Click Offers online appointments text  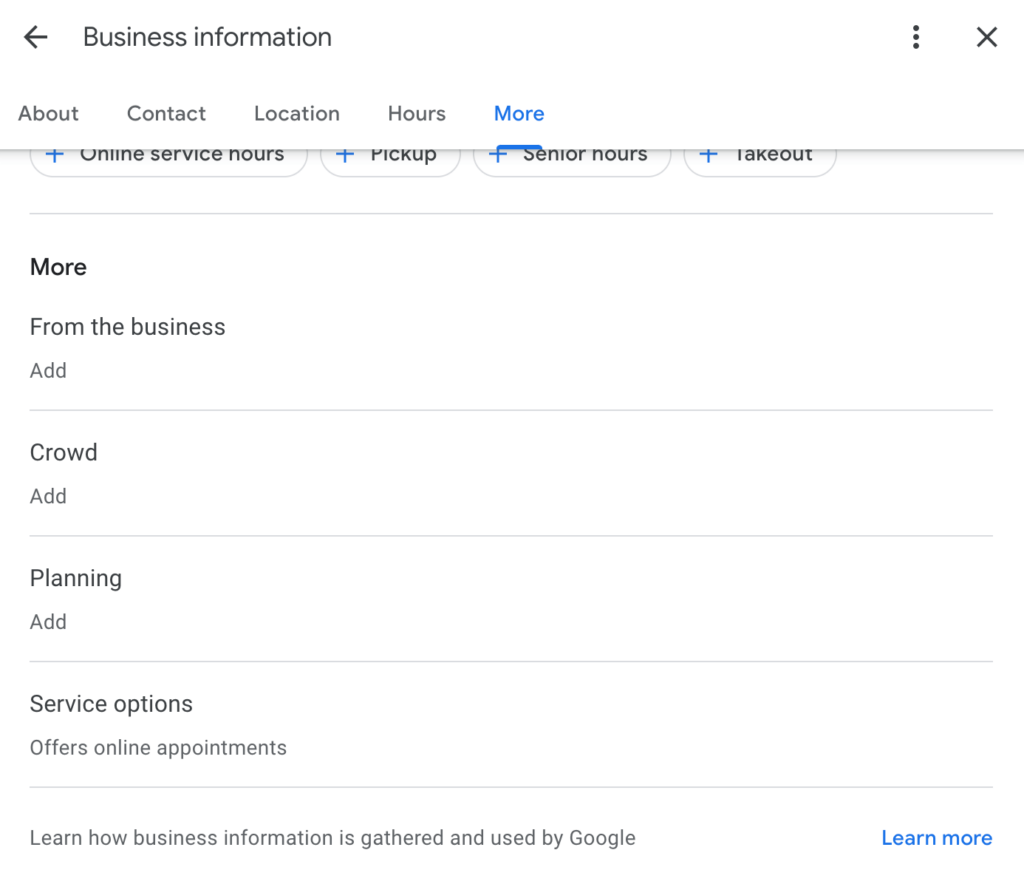pos(158,748)
